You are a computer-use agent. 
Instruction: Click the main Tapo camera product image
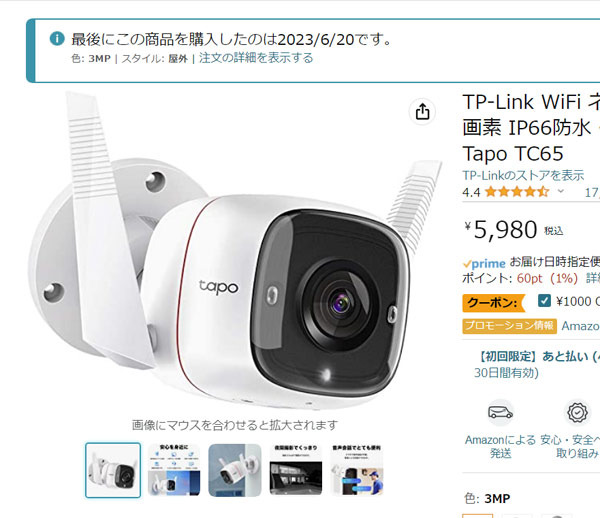(x=234, y=252)
